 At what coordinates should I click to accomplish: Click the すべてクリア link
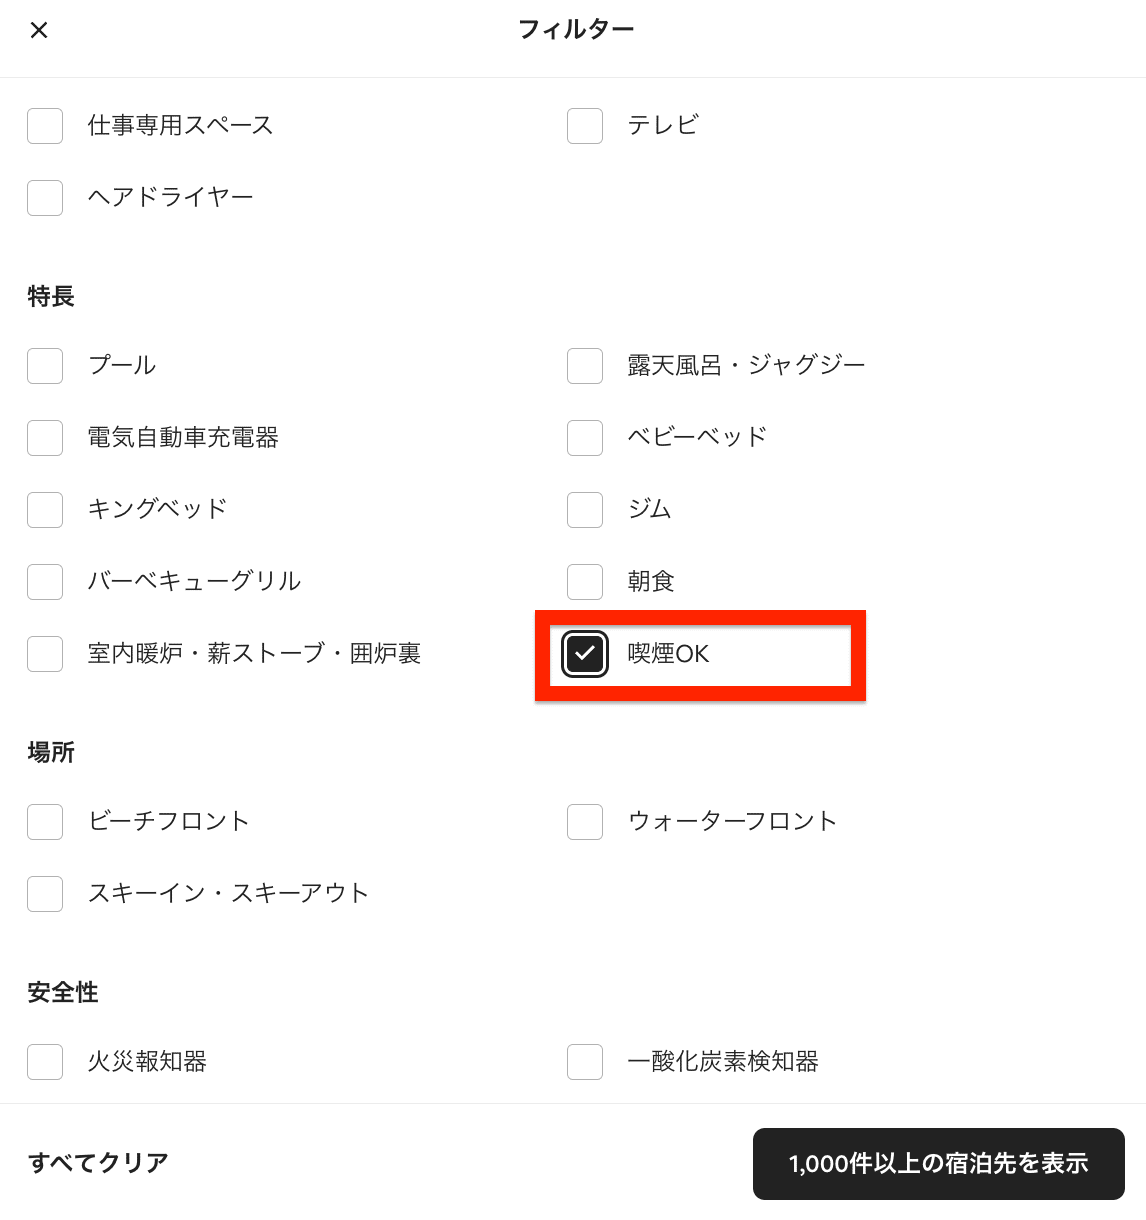click(x=98, y=1163)
